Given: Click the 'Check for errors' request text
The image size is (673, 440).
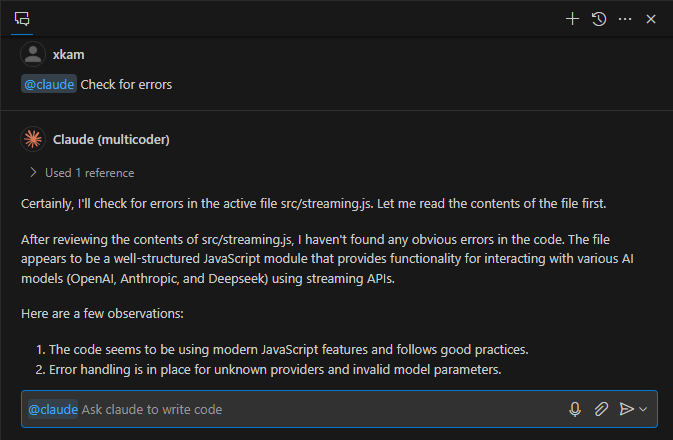Looking at the screenshot, I should (126, 84).
